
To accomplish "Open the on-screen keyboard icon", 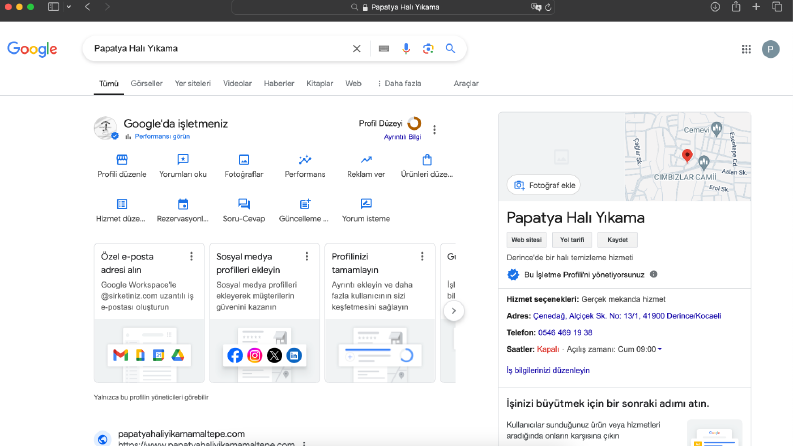I will 384,49.
